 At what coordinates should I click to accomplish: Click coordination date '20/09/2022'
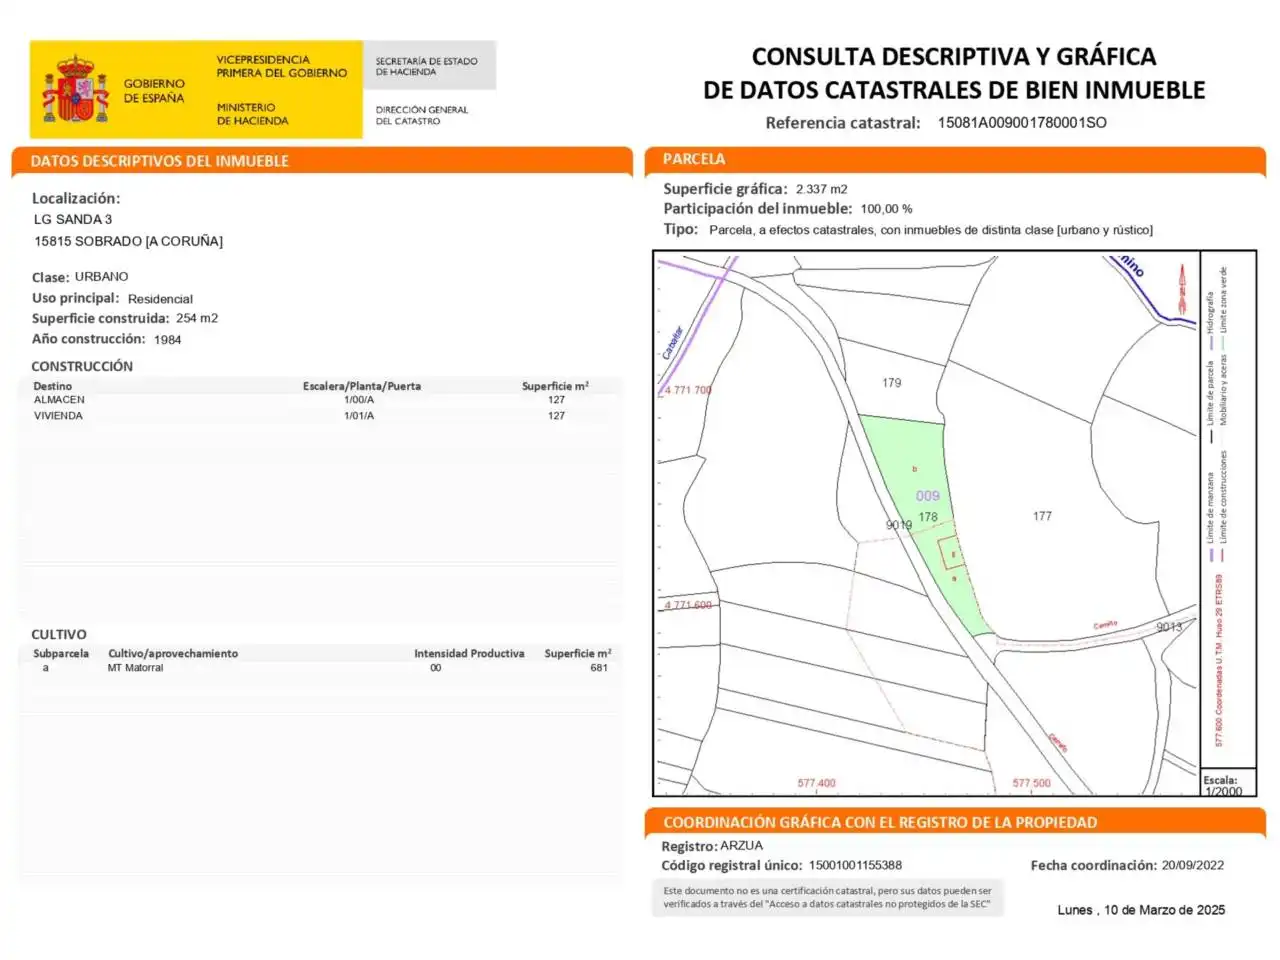[x=1192, y=866]
